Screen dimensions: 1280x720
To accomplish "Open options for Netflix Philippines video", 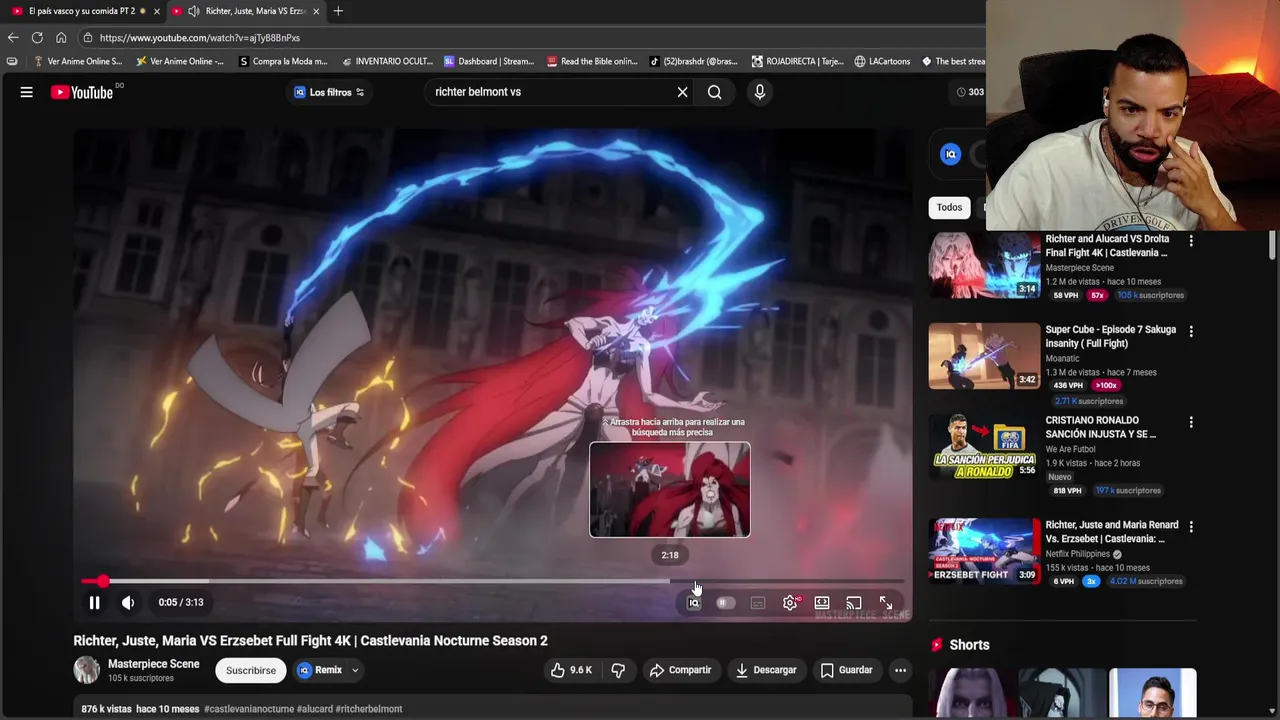I will tap(1191, 526).
